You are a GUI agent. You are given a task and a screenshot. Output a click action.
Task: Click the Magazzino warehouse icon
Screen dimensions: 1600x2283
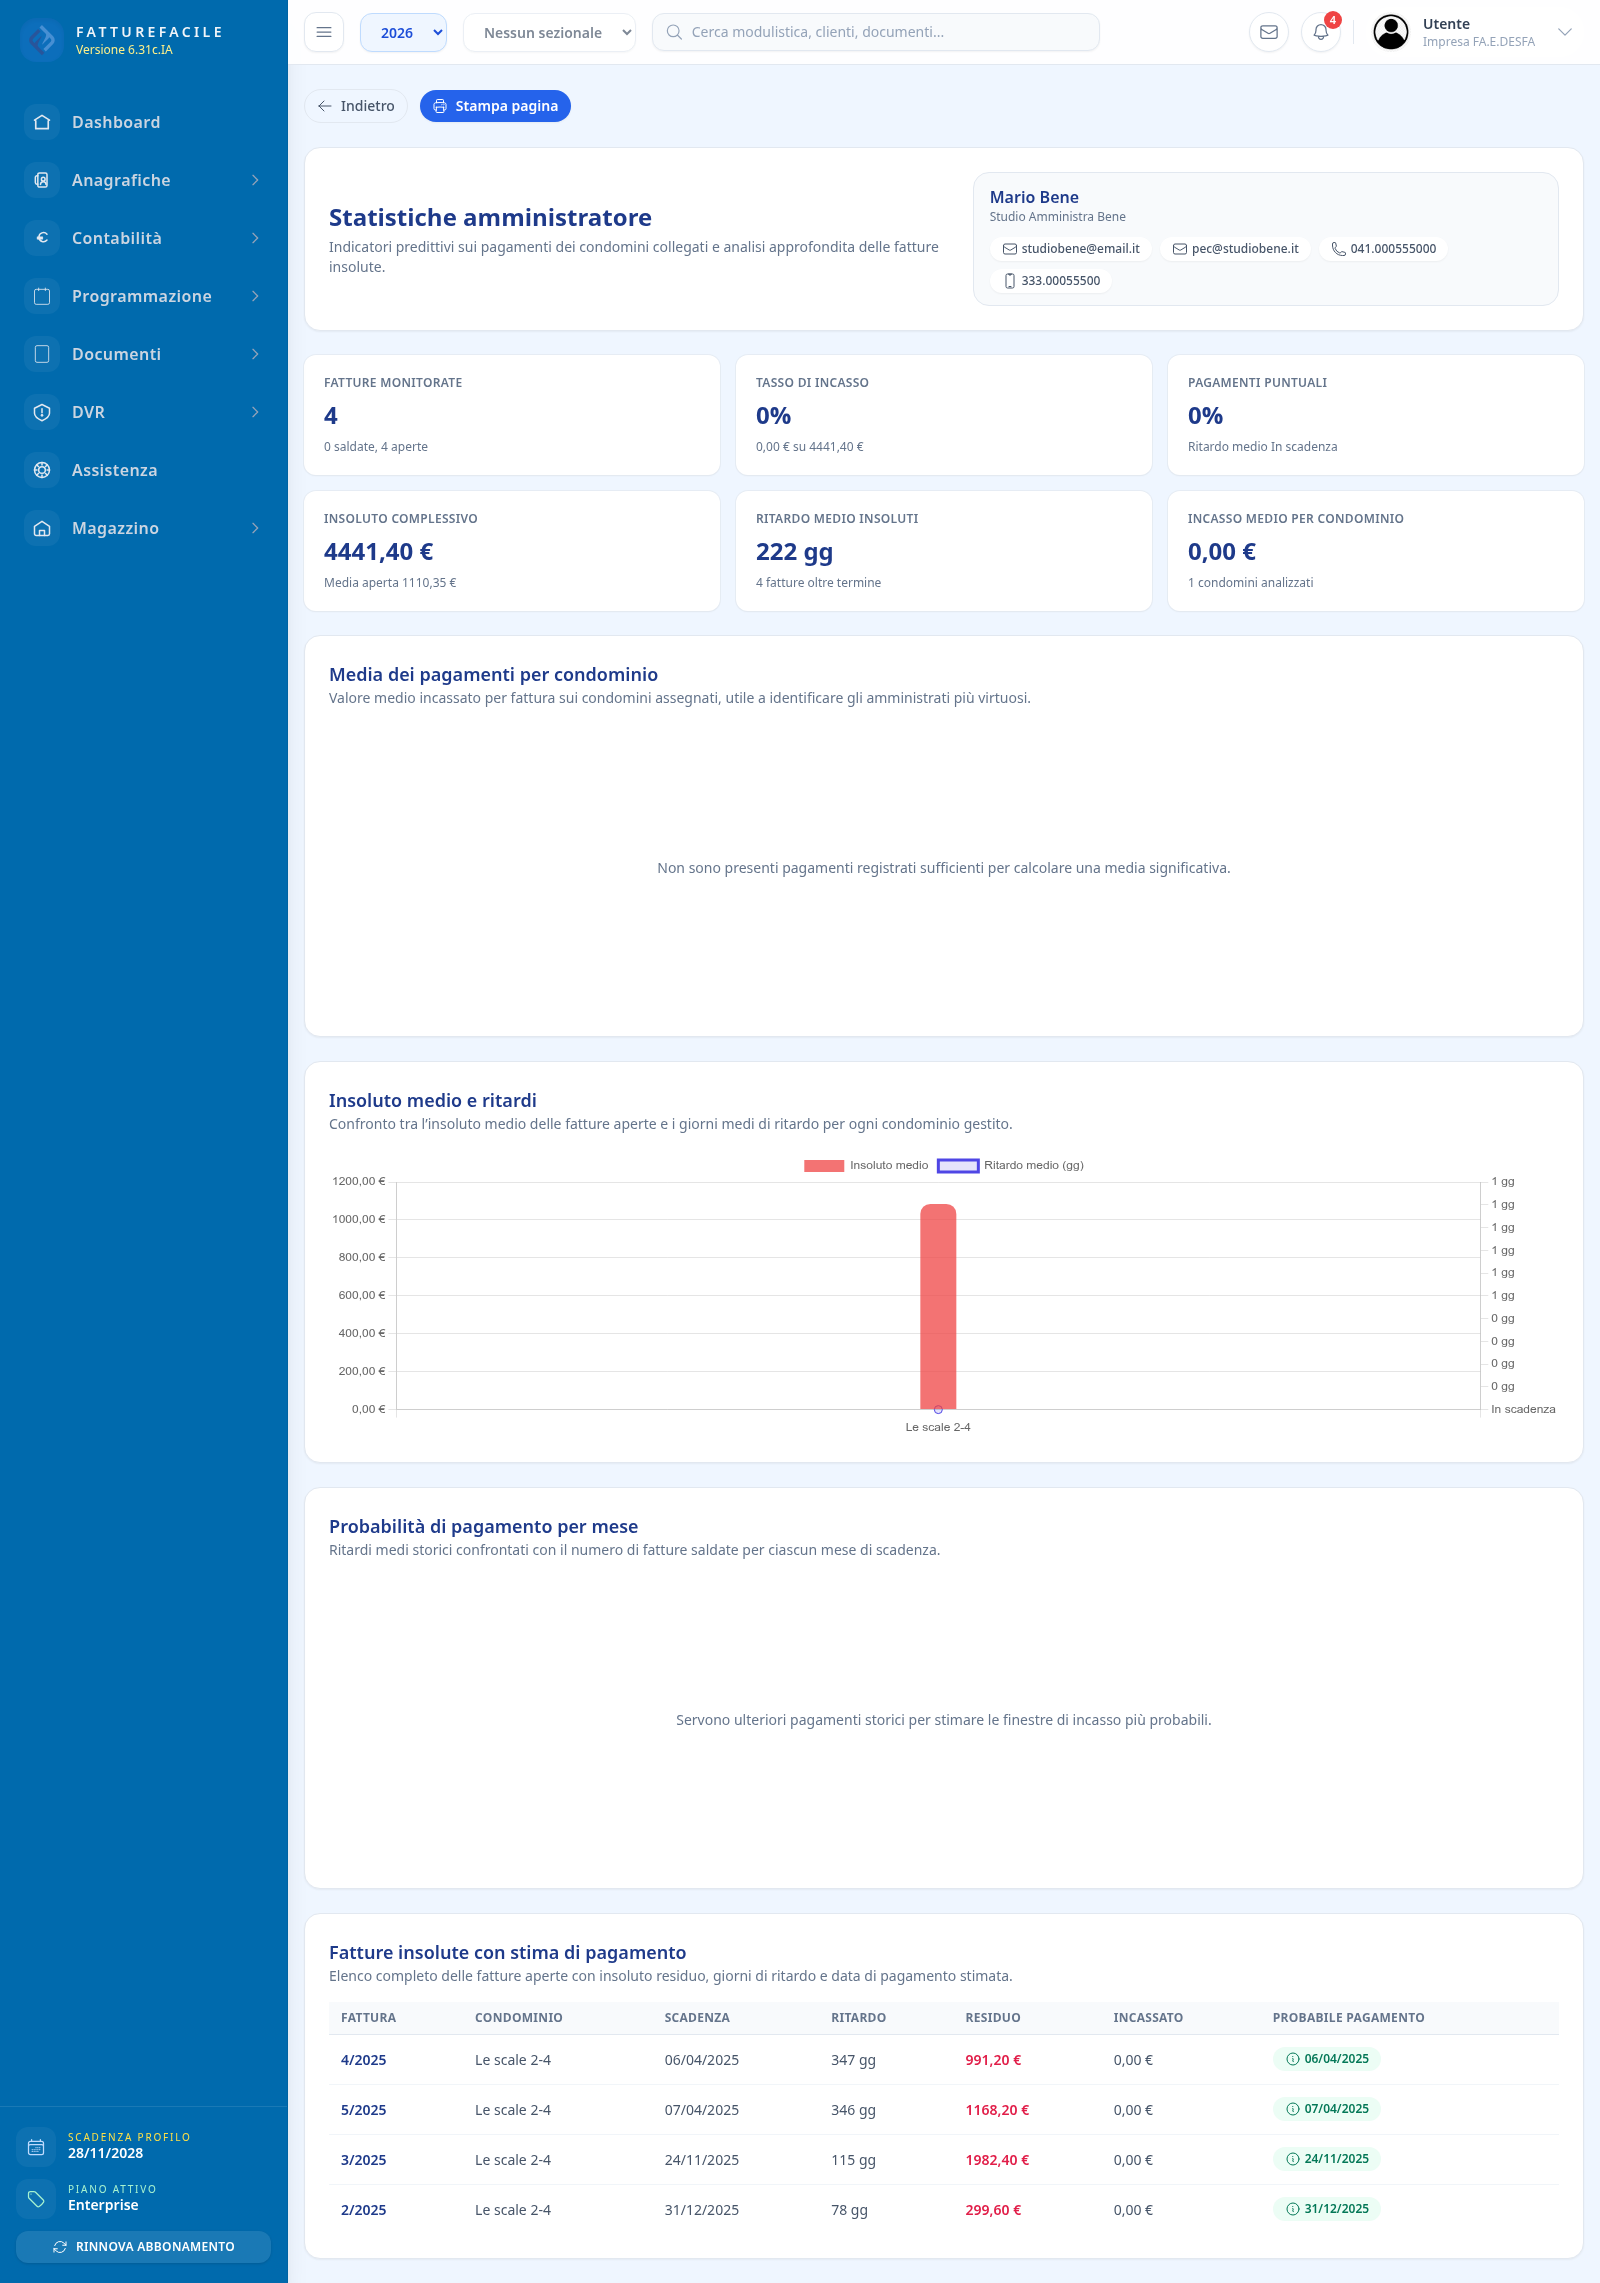click(42, 528)
